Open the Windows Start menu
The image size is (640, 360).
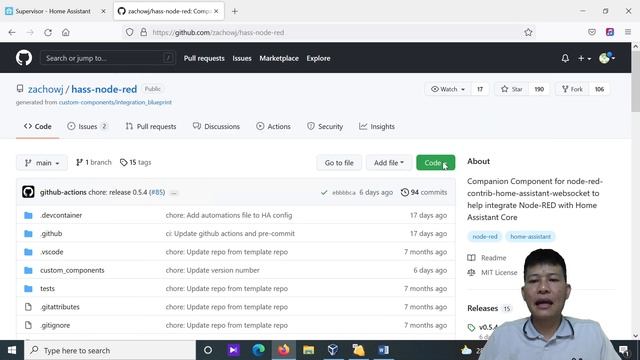(x=12, y=350)
